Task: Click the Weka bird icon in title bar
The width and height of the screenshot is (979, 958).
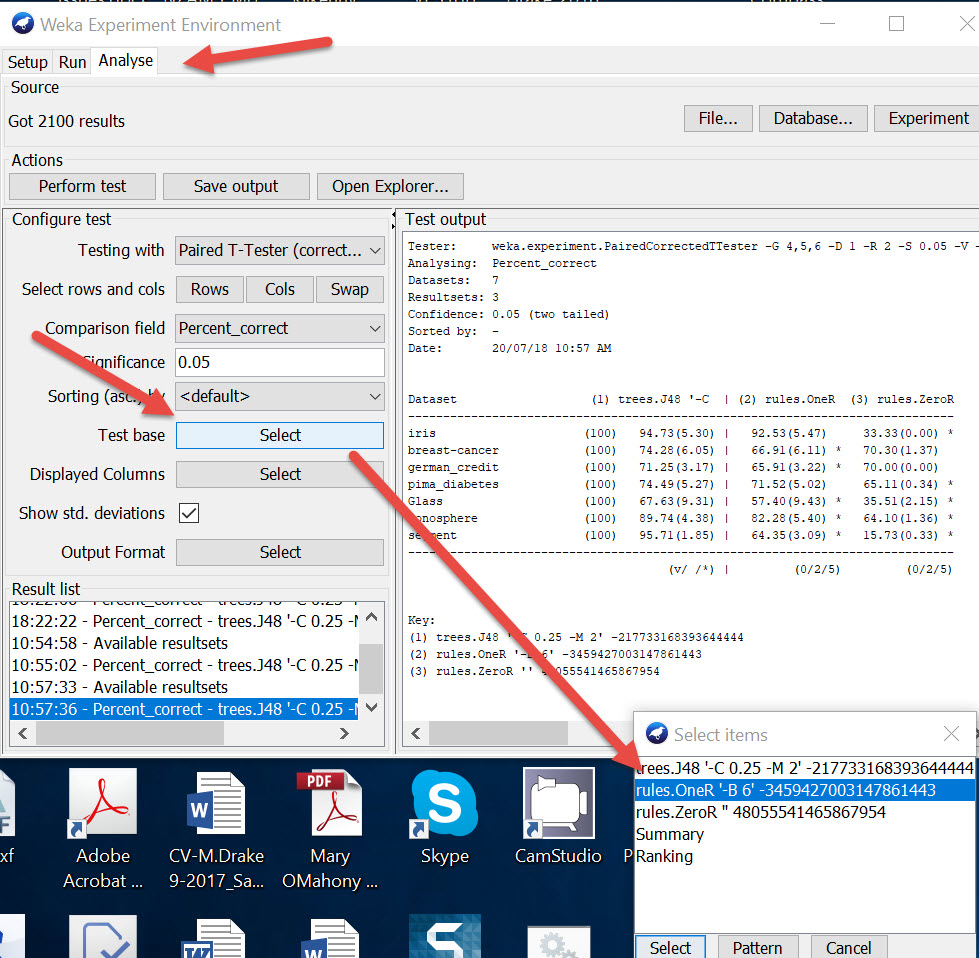Action: 22,24
